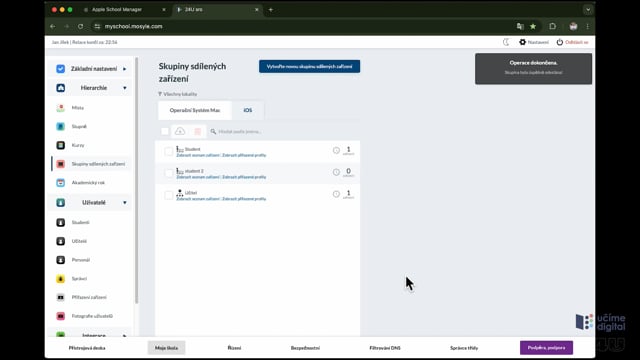Viewport: 640px width, 360px height.
Task: Open Zobrazit seznam zařízení for student 2
Action: (198, 177)
